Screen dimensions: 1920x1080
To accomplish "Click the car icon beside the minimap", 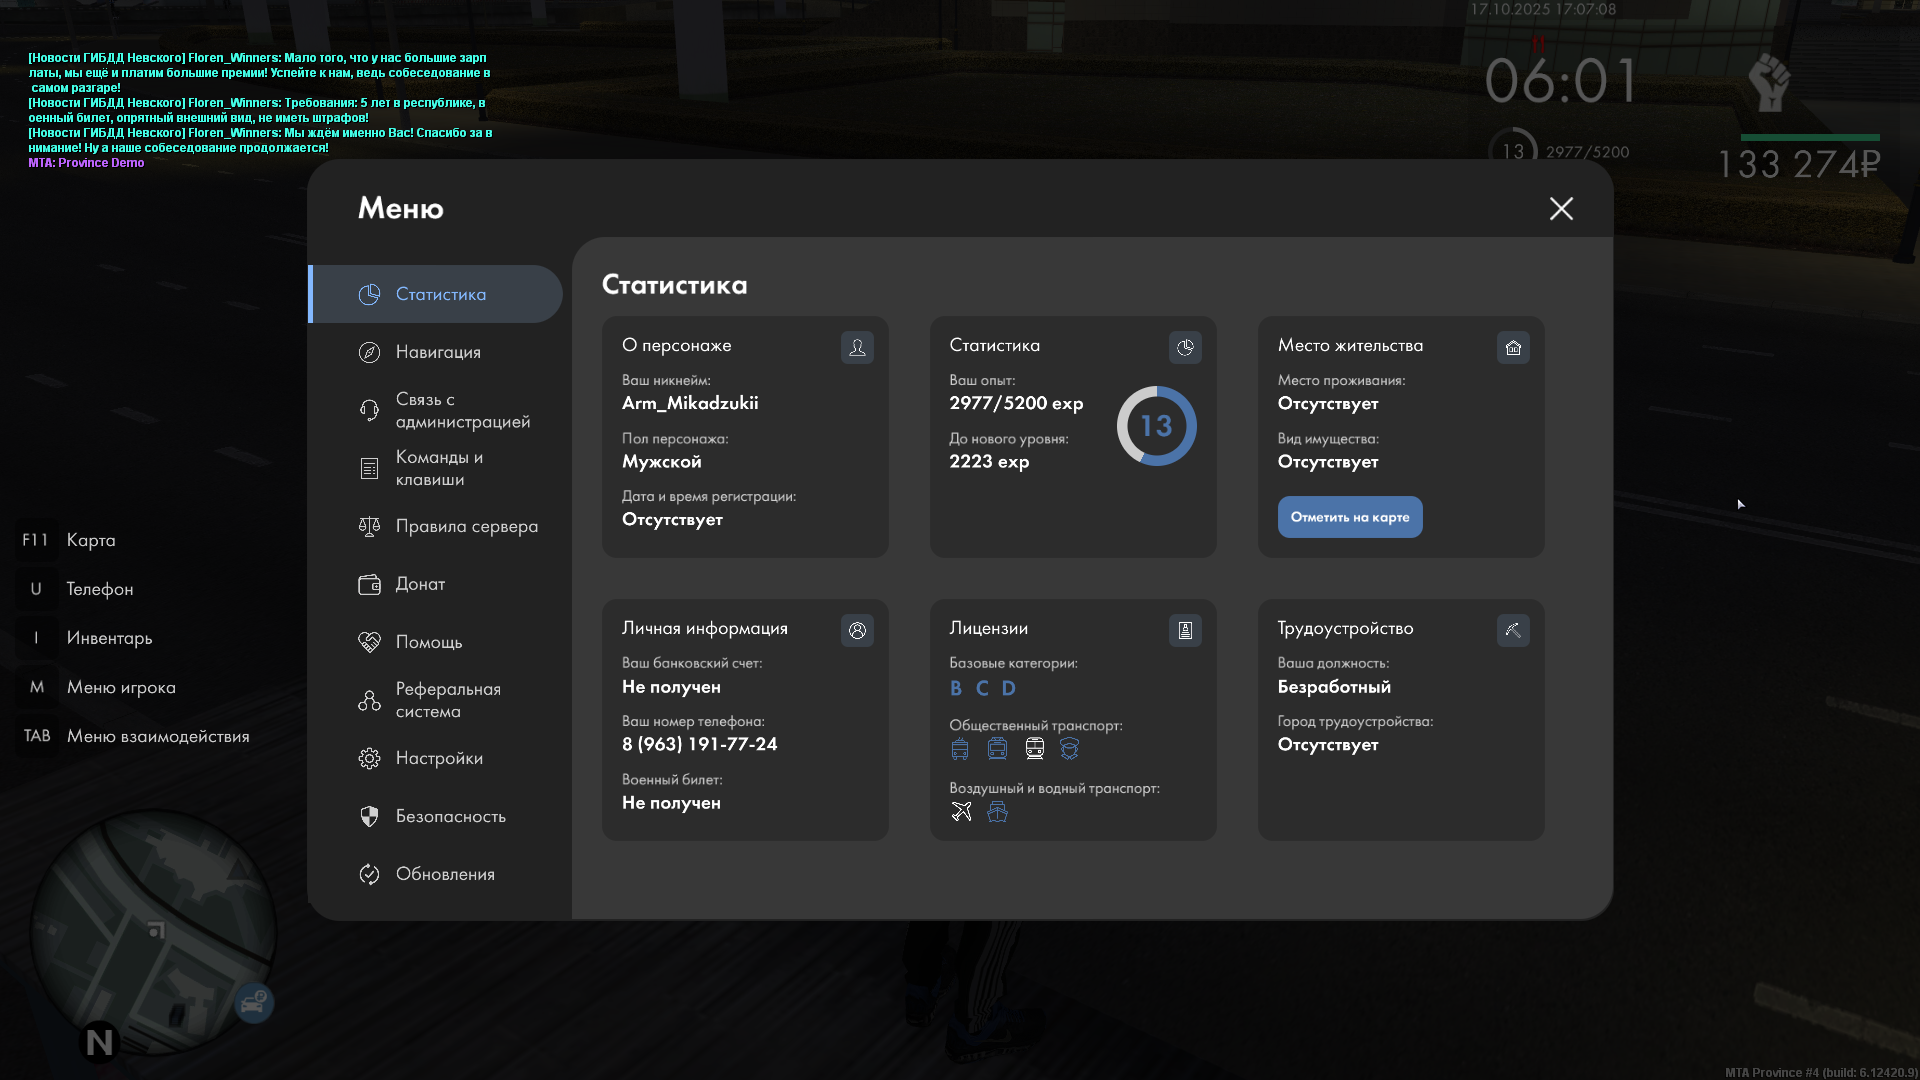I will (254, 1002).
